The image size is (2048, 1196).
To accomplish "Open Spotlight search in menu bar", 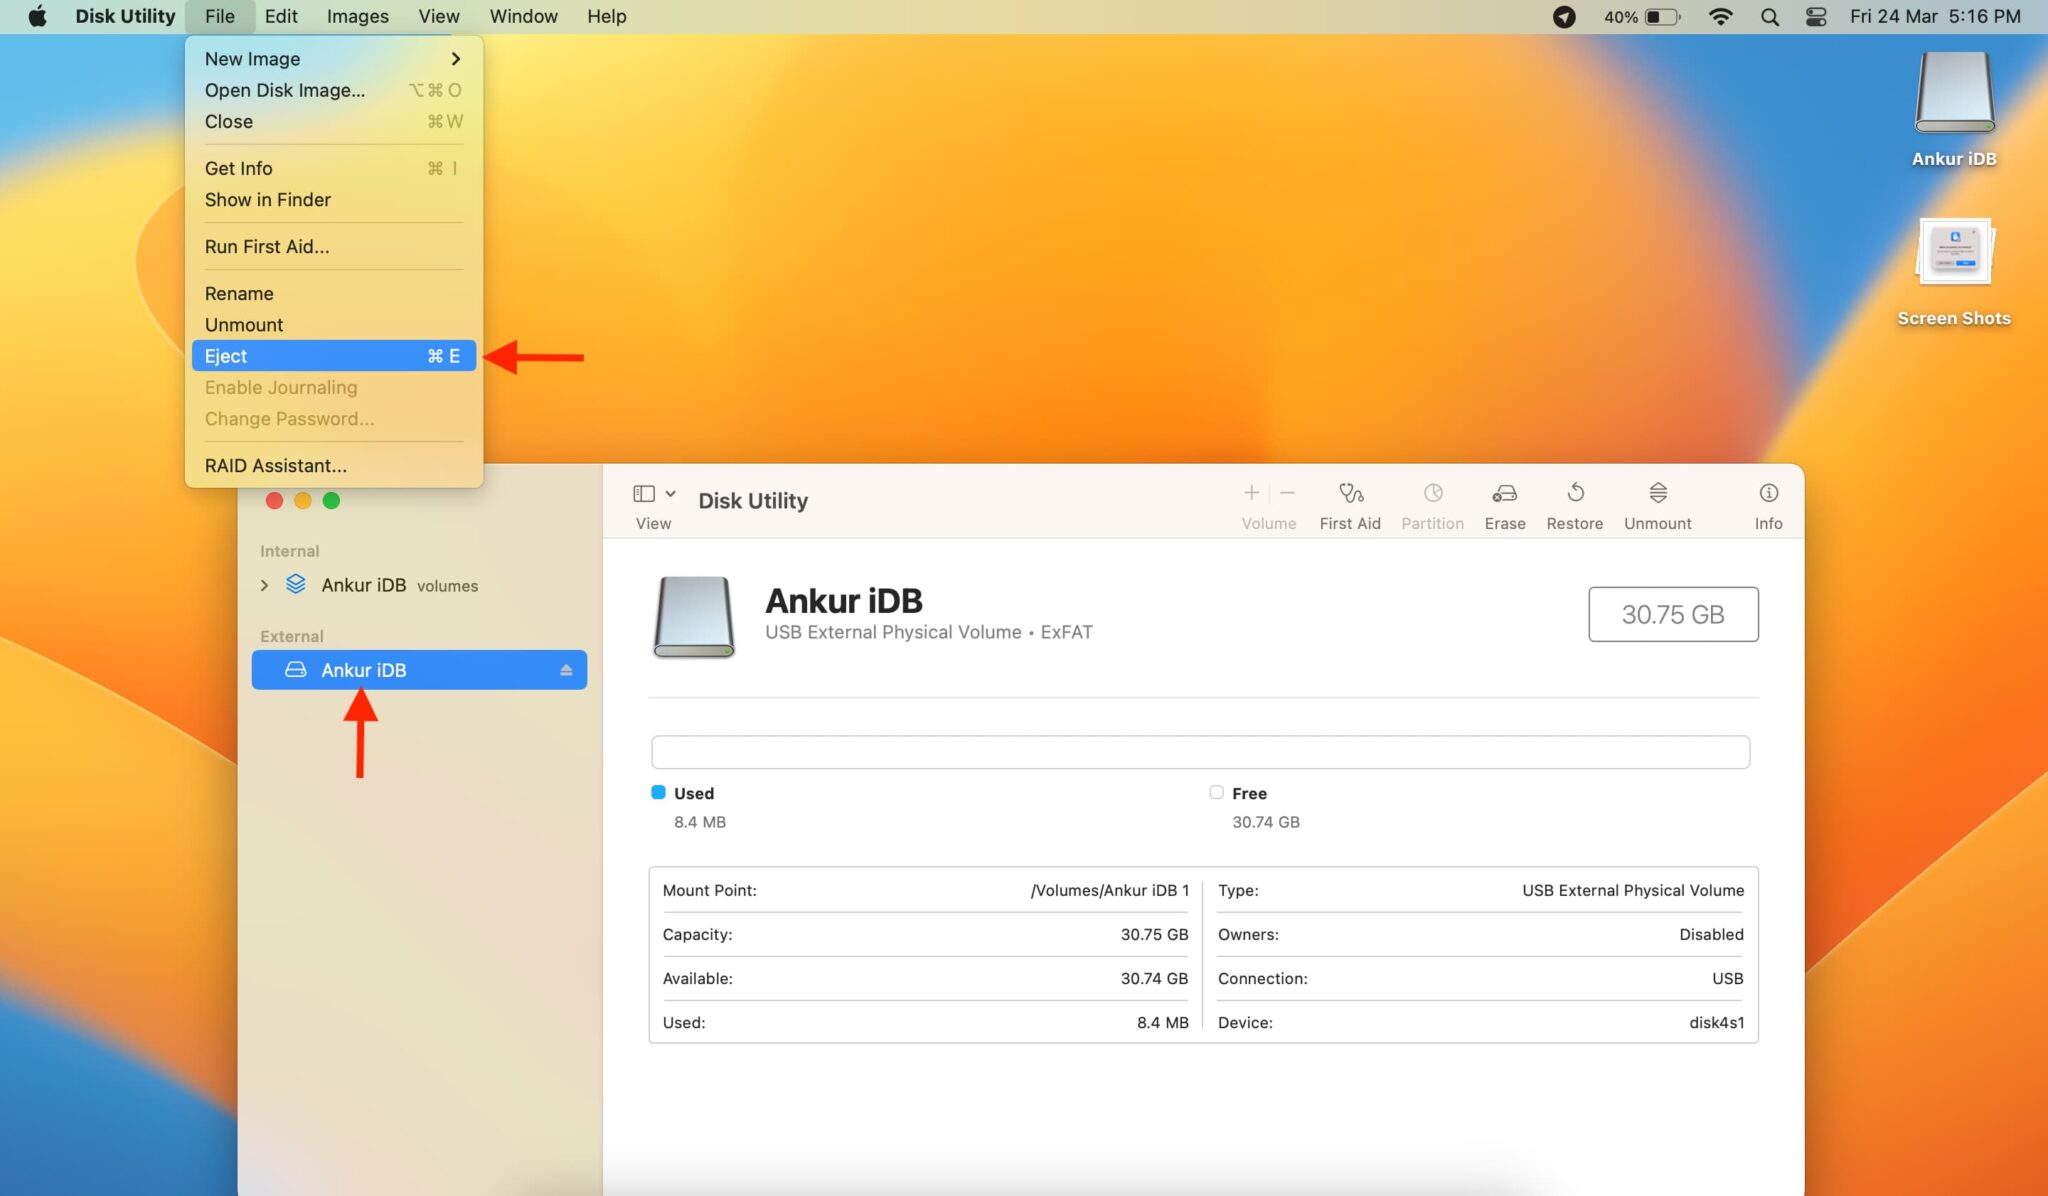I will (1769, 17).
